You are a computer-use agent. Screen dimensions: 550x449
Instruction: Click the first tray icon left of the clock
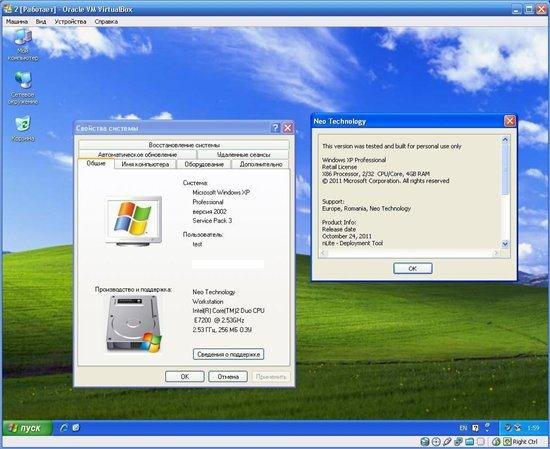[507, 428]
